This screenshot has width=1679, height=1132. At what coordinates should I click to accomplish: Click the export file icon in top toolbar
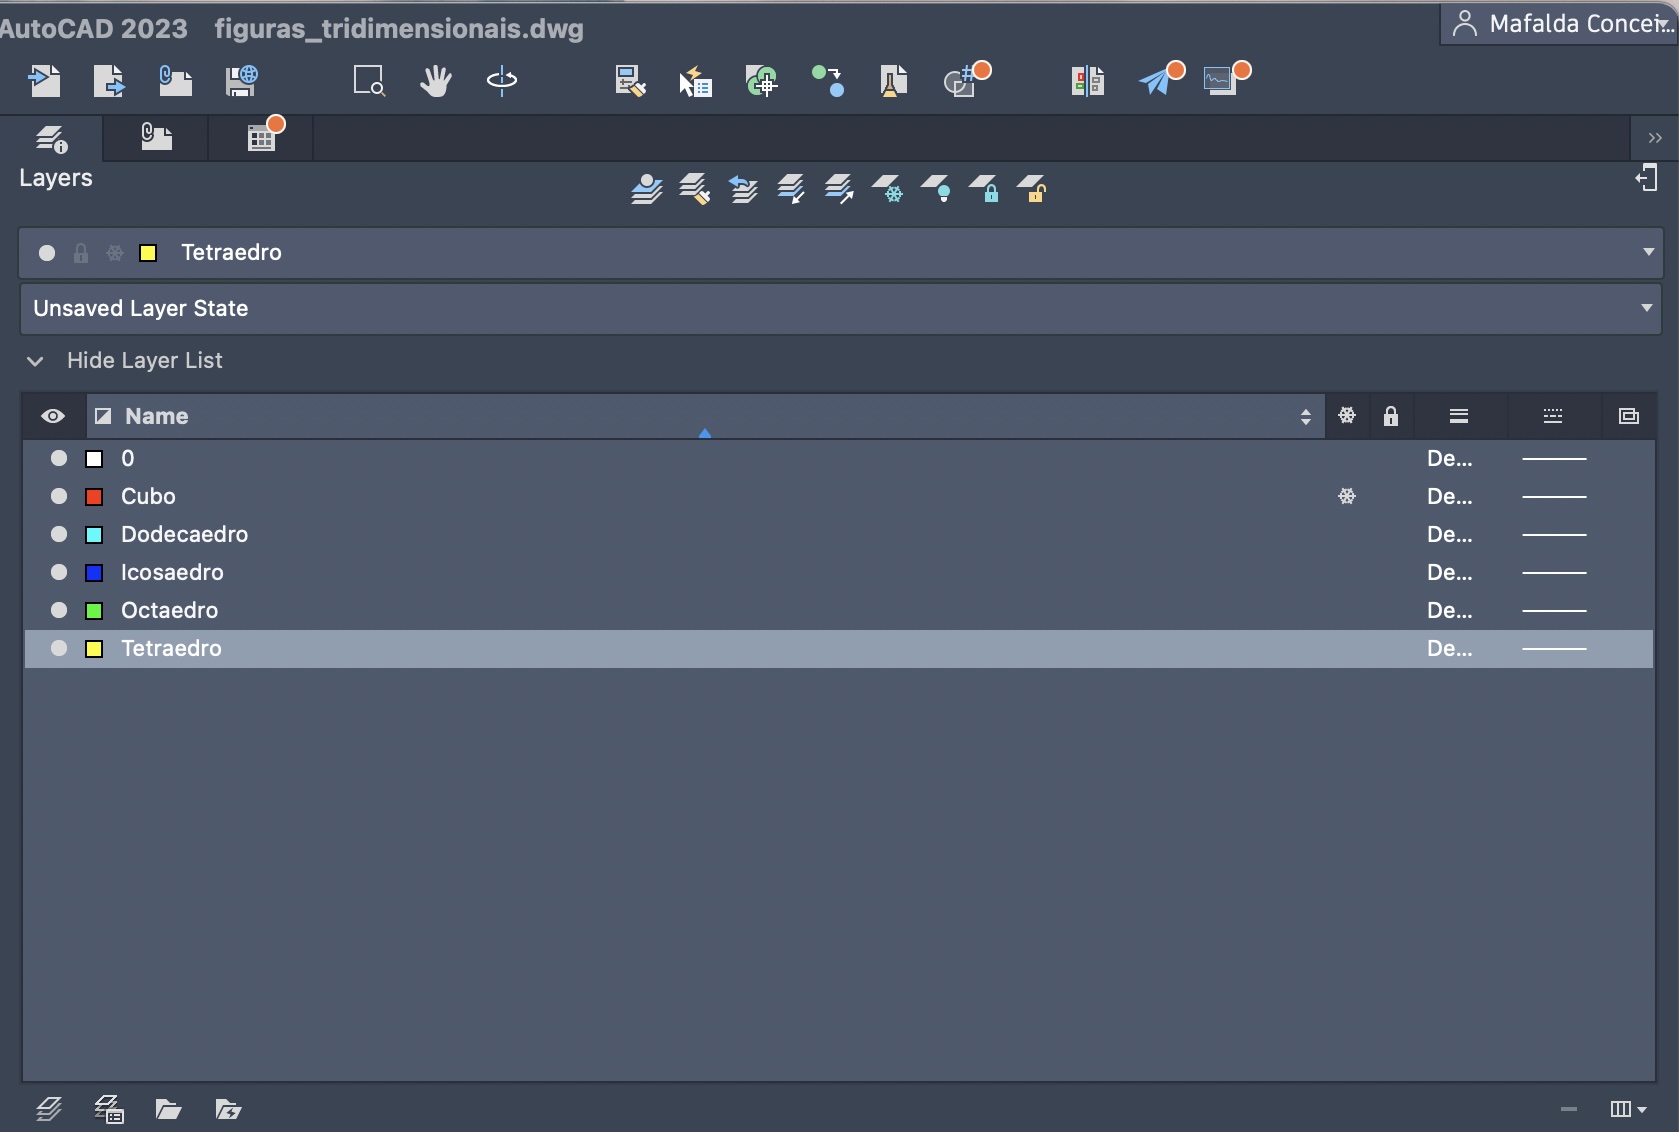coord(109,80)
